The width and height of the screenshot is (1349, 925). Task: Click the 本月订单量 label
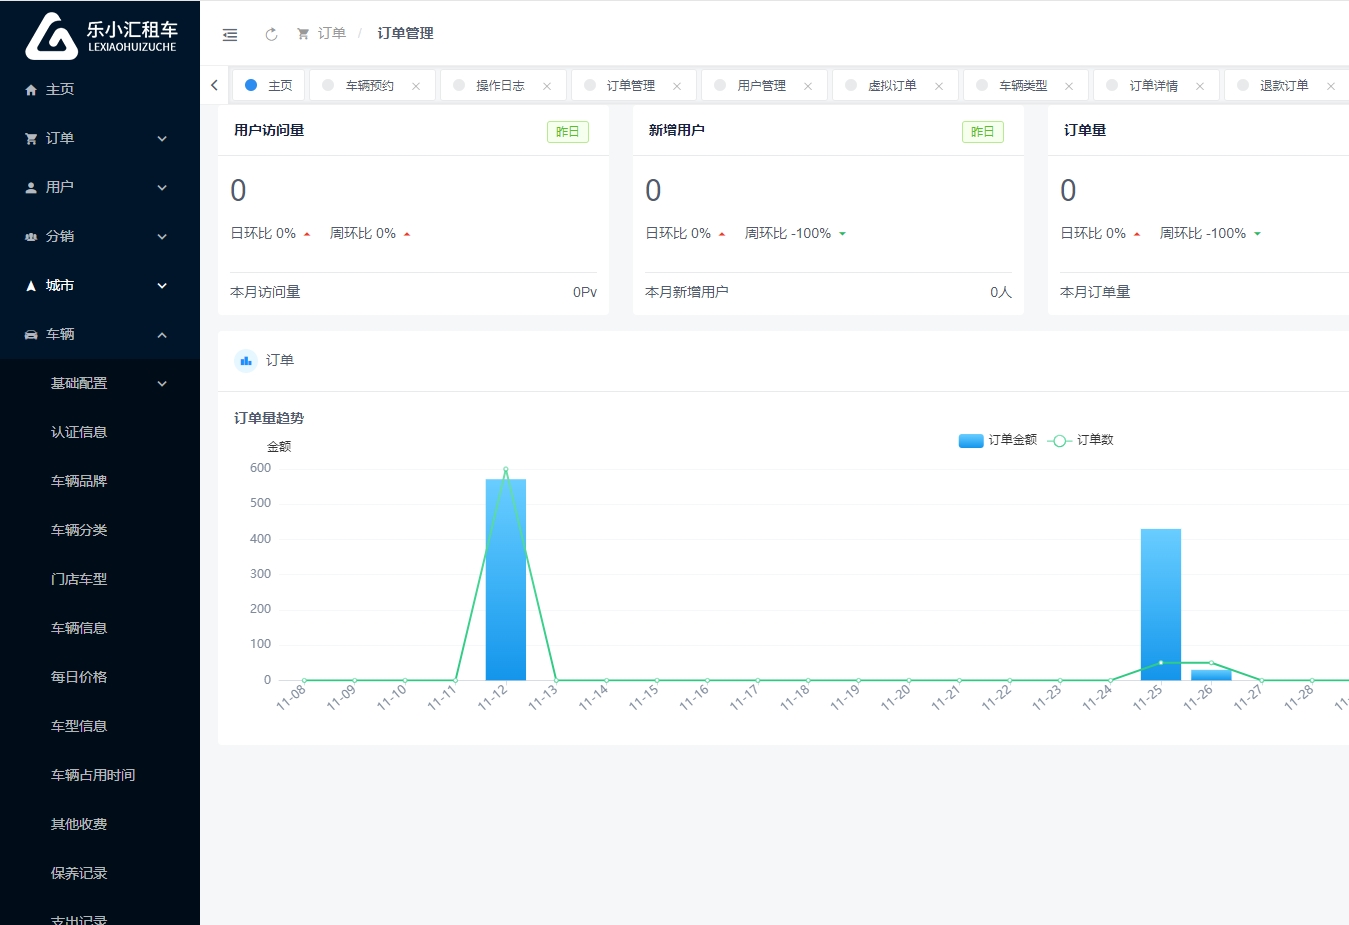tap(1095, 292)
